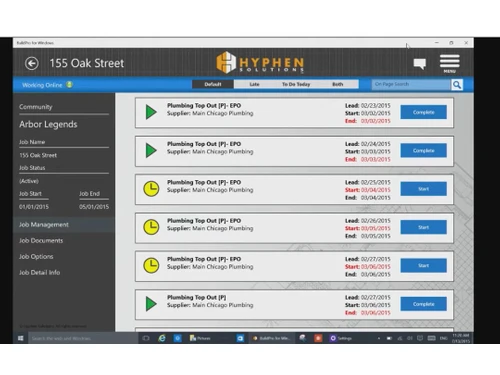
Task: Open Settings app in the taskbar
Action: click(x=341, y=338)
